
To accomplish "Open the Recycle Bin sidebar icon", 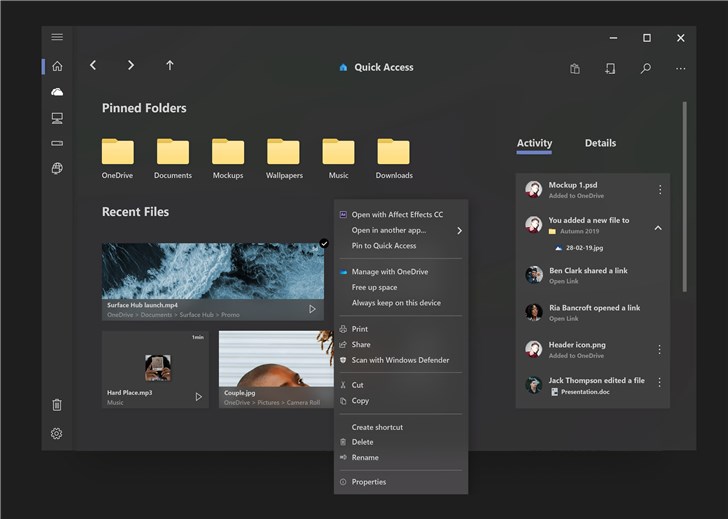I will 57,405.
